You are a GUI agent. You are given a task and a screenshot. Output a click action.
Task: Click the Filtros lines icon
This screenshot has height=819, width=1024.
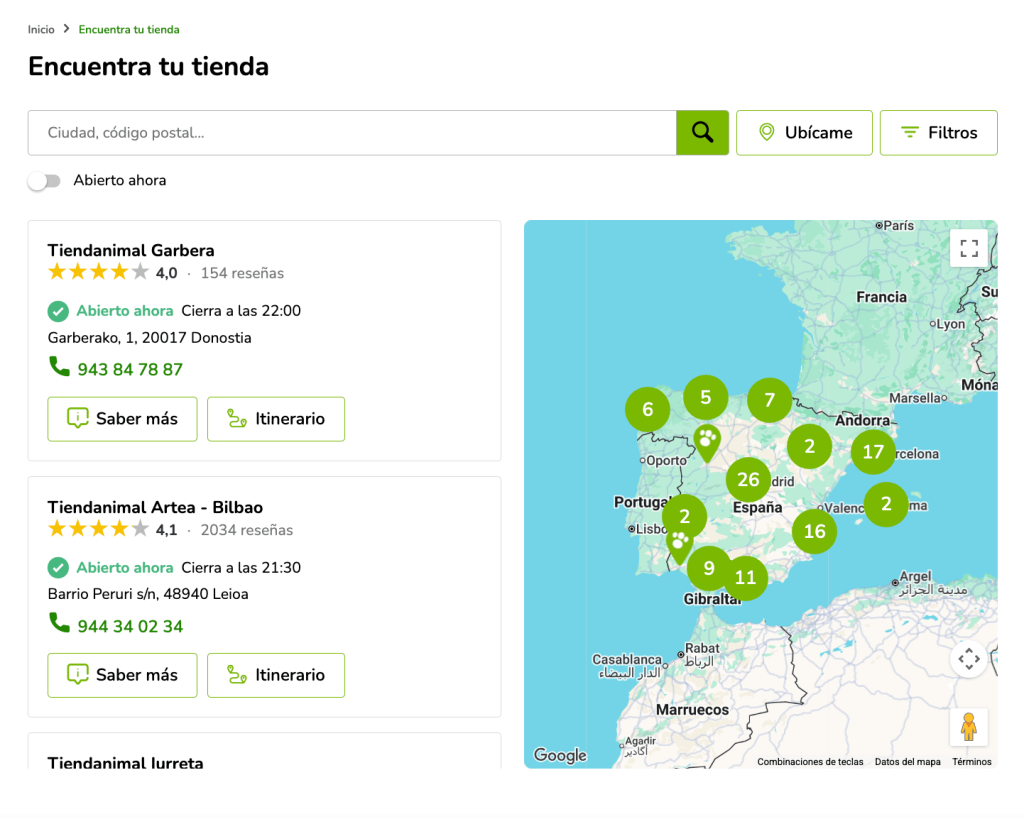(x=910, y=133)
